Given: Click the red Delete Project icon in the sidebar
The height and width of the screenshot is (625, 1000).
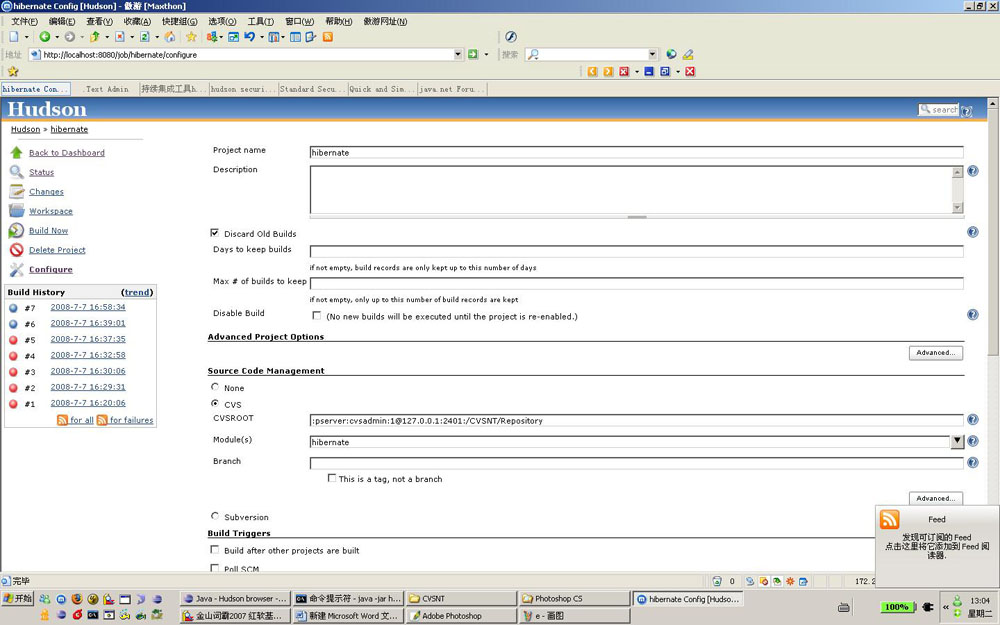Looking at the screenshot, I should (17, 250).
